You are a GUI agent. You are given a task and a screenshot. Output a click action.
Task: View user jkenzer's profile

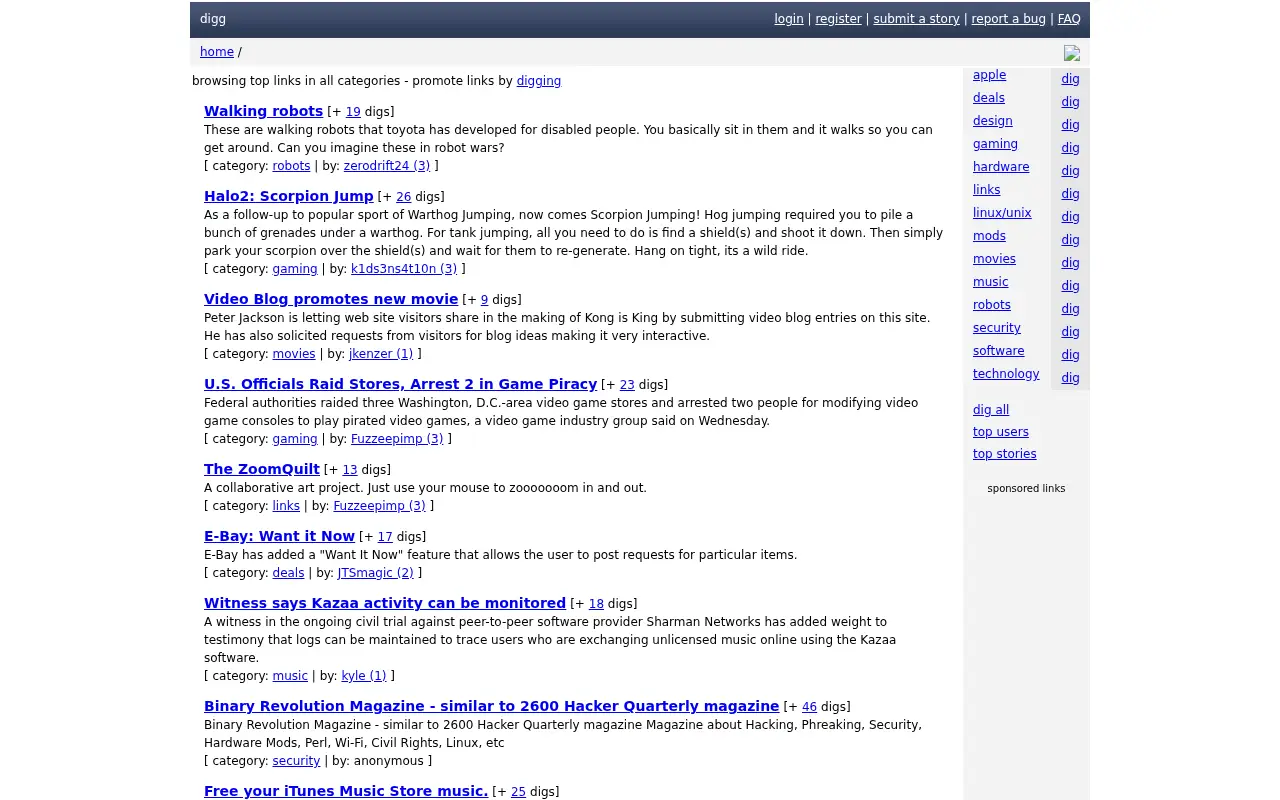pyautogui.click(x=381, y=354)
